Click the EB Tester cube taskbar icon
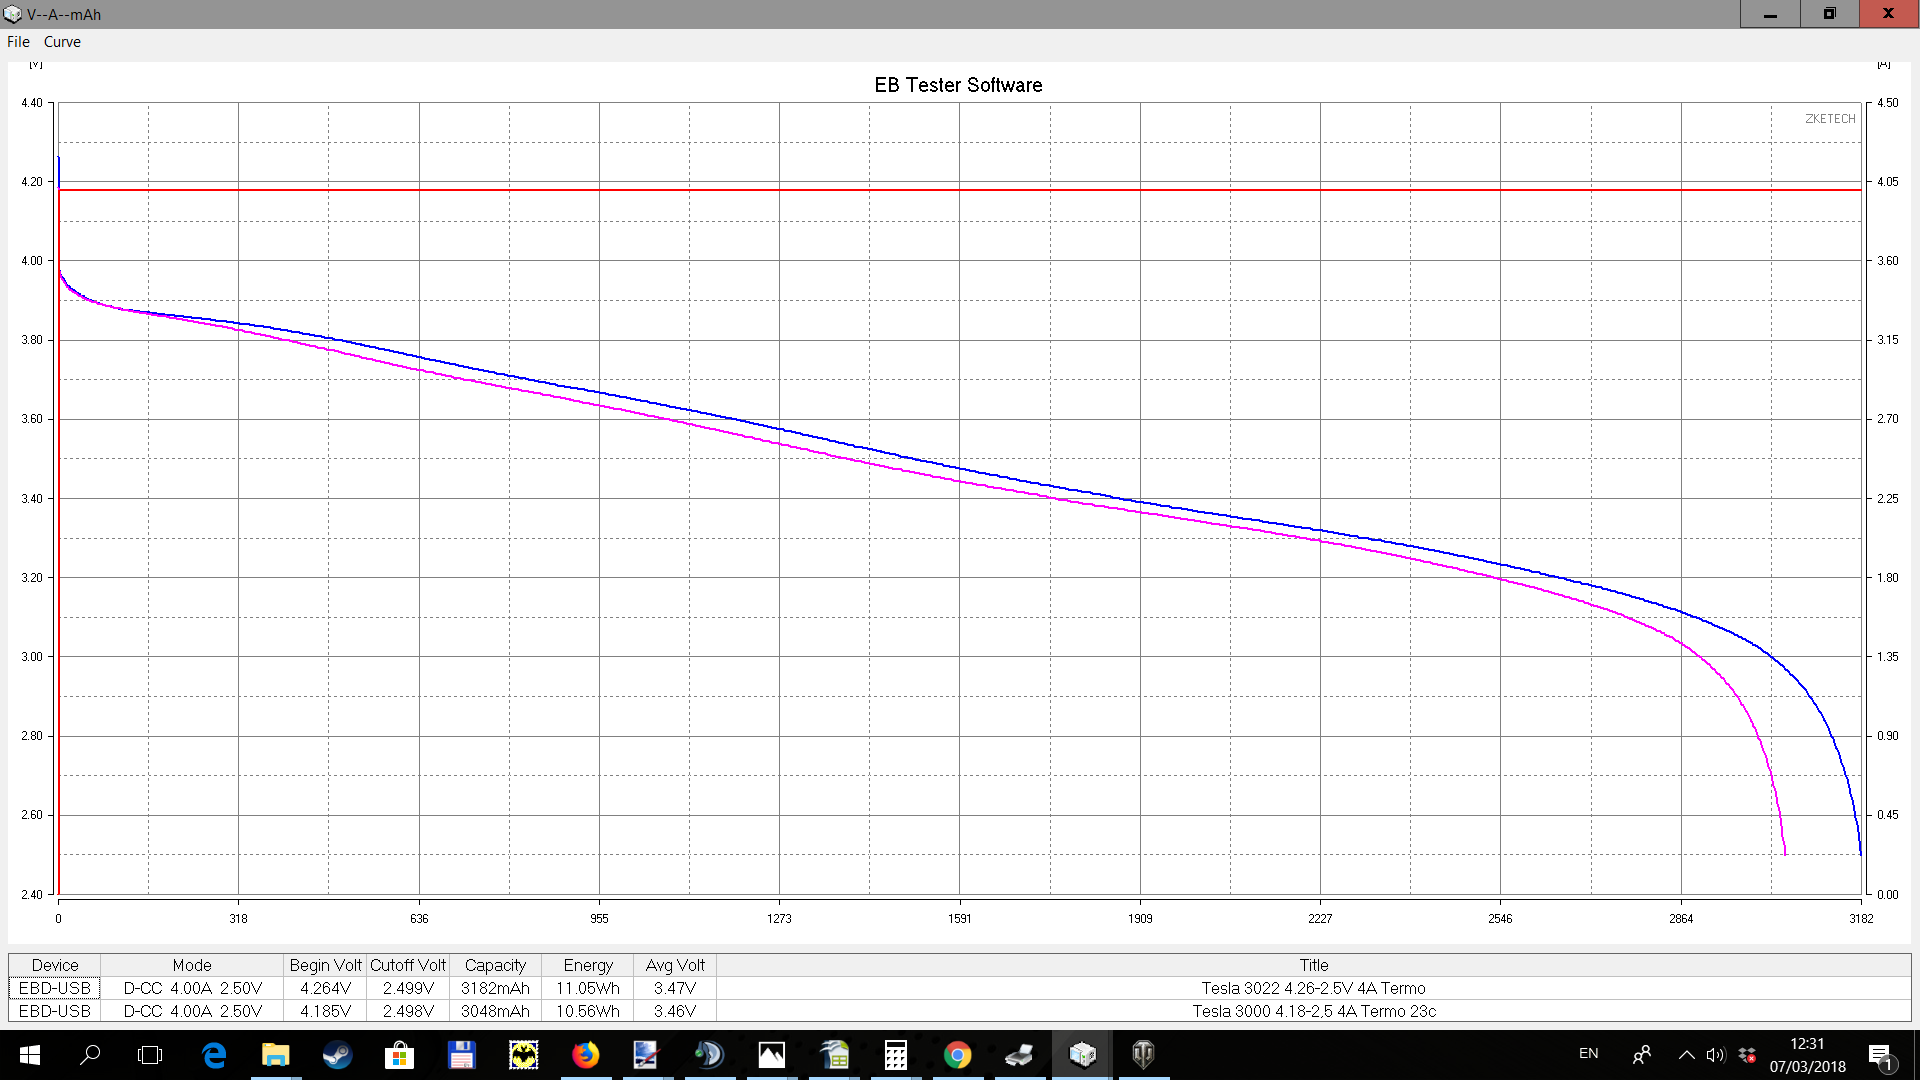1920x1080 pixels. point(1081,1054)
